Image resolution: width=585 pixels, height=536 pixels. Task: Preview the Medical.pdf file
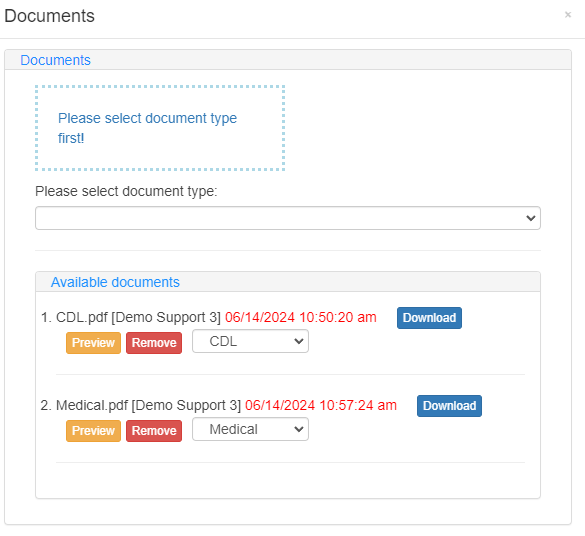93,431
